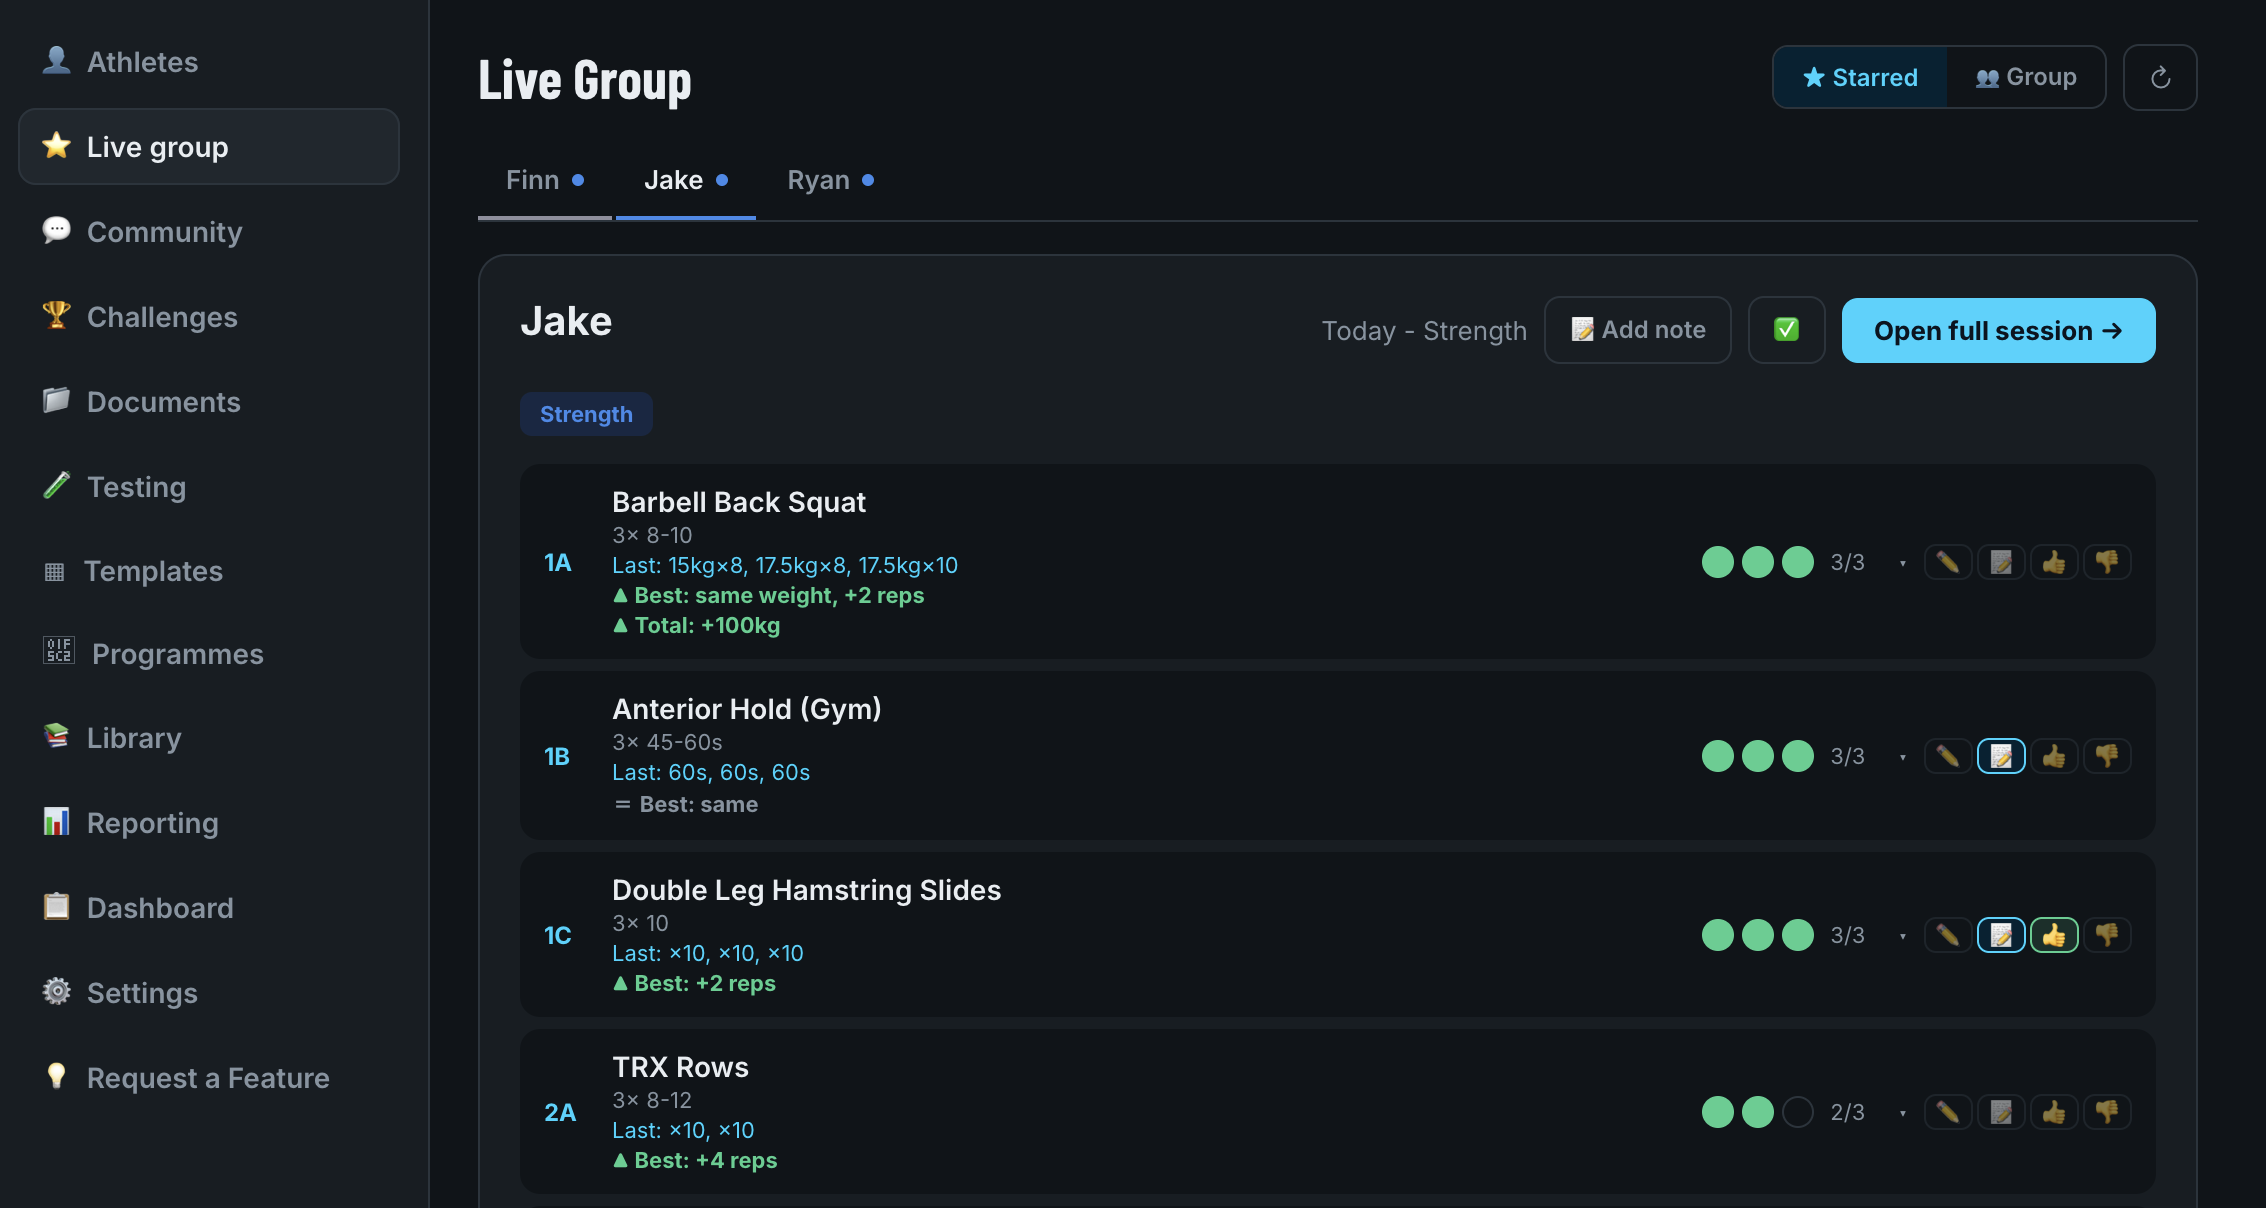Click the test tube icon beside Testing
The image size is (2266, 1208).
[x=56, y=485]
